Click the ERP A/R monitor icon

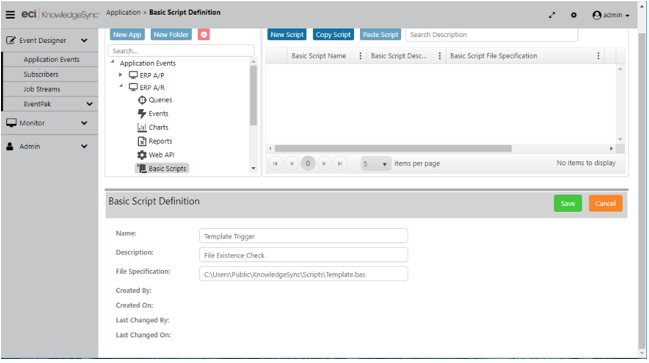133,87
